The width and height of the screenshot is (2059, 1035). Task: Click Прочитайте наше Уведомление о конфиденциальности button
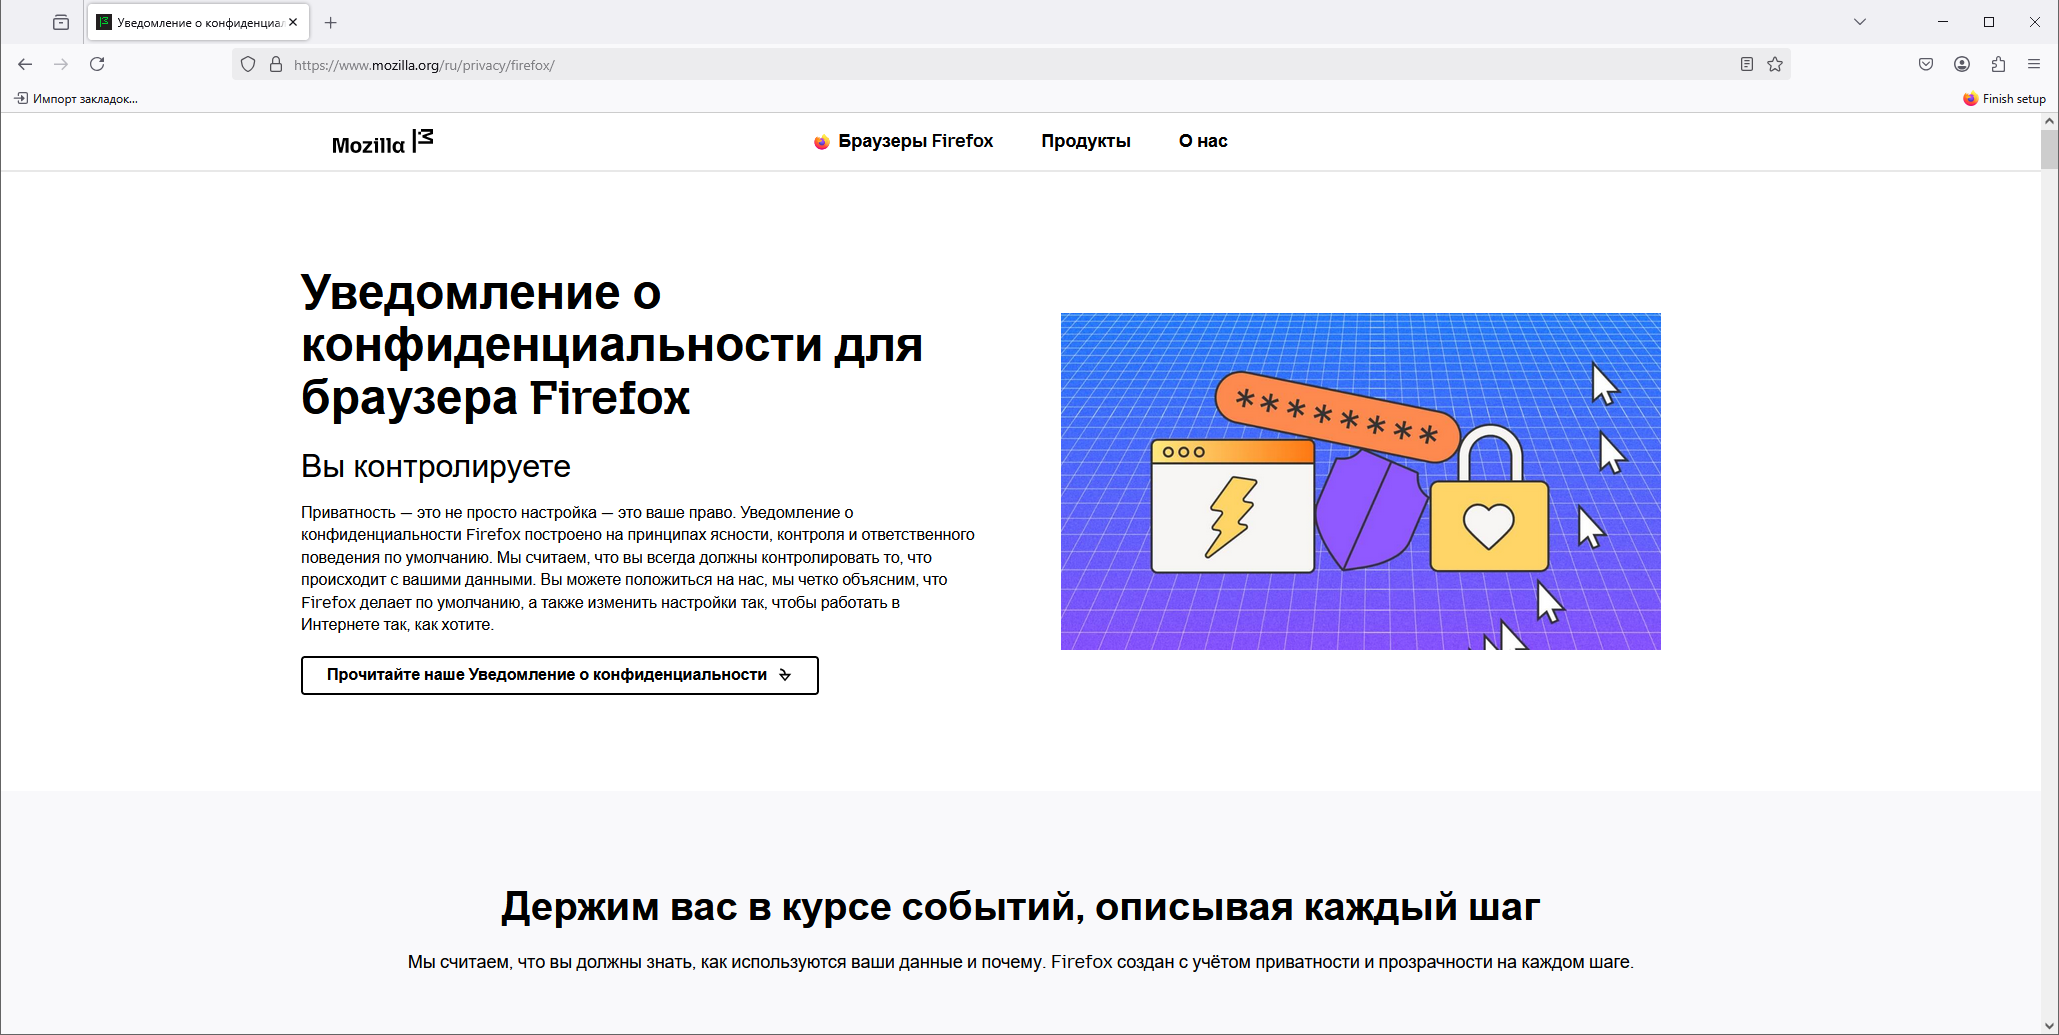[x=560, y=675]
